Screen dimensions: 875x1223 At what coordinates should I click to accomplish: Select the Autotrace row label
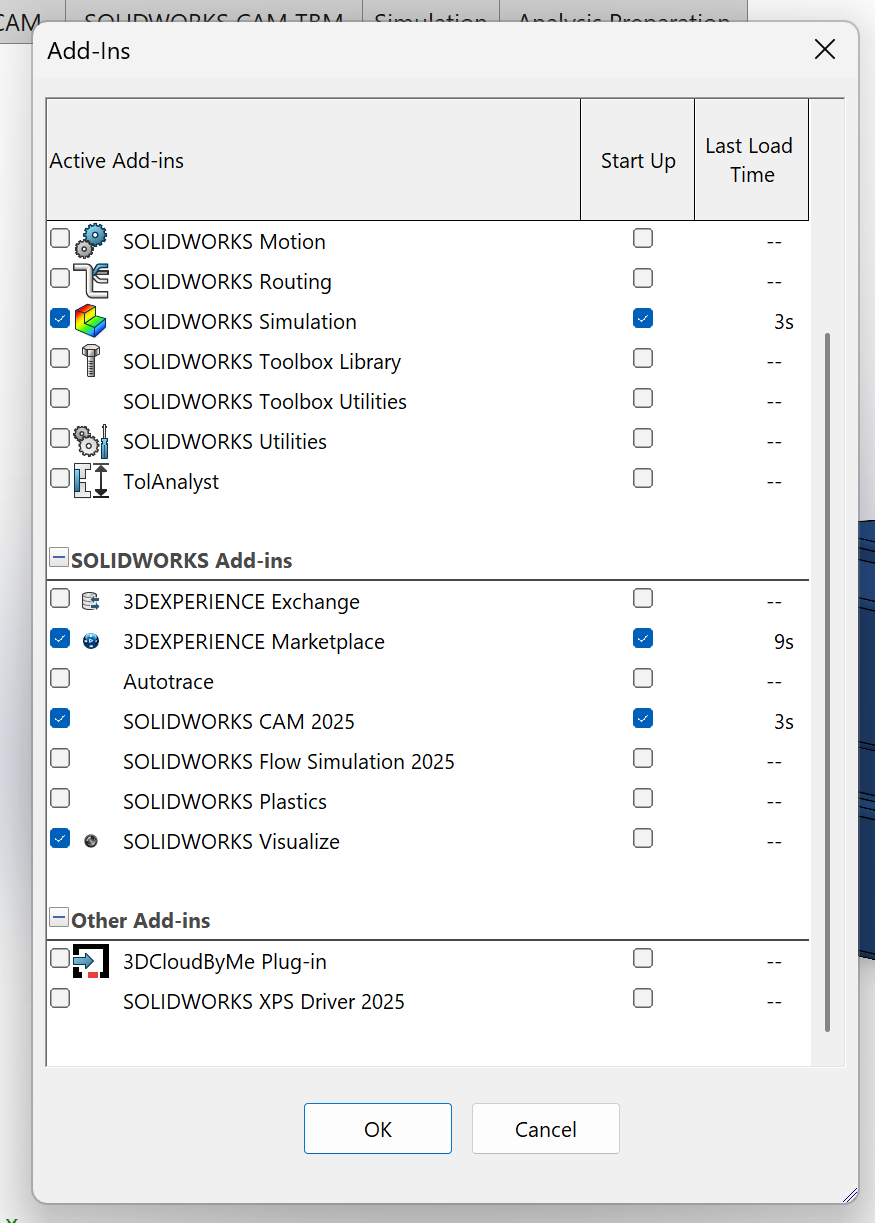[x=168, y=682]
